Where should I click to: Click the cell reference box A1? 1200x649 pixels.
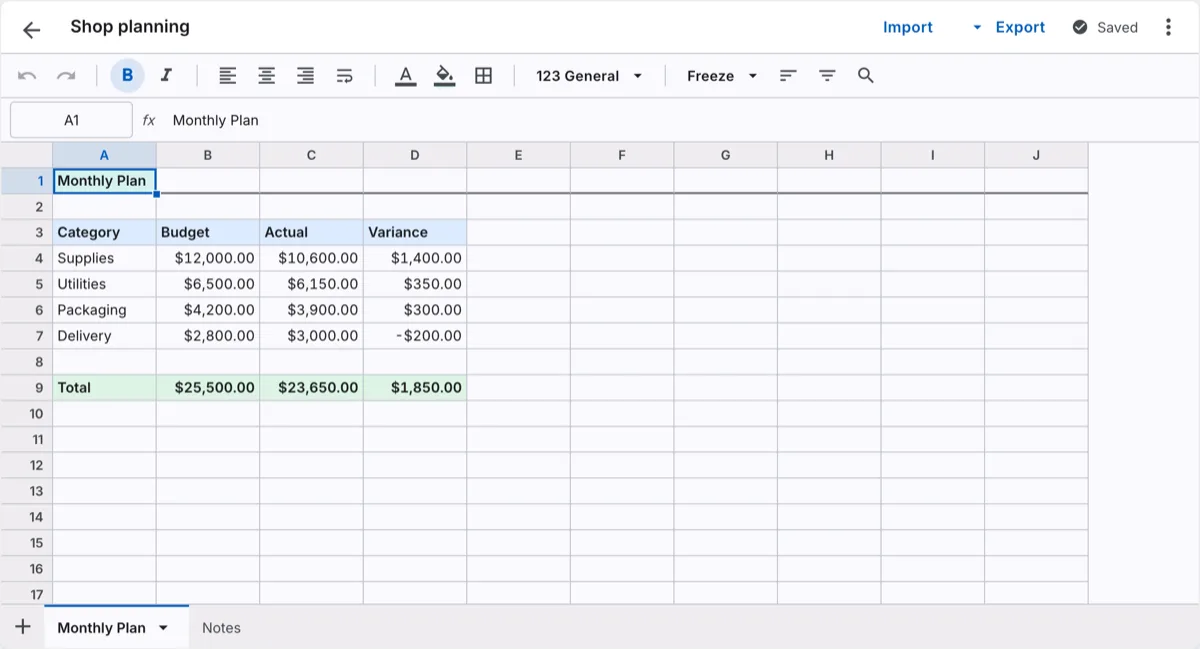pyautogui.click(x=71, y=120)
